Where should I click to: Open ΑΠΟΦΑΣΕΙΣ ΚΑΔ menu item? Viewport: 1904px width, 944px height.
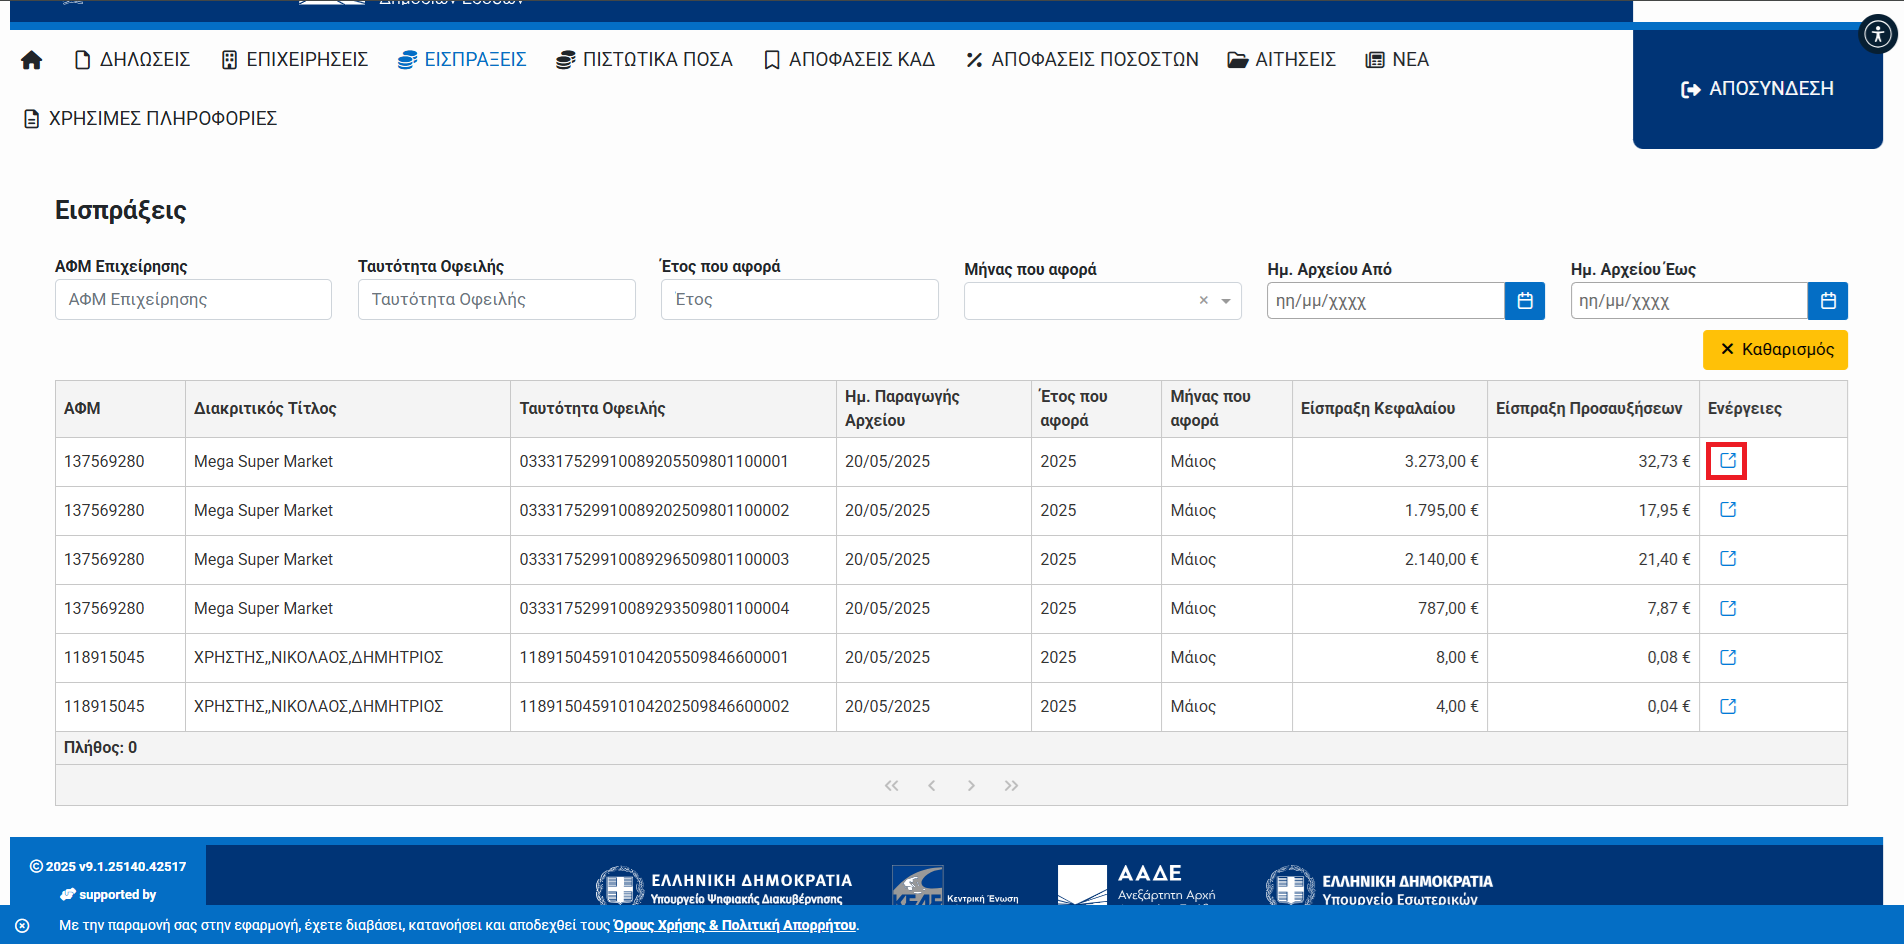coord(849,60)
